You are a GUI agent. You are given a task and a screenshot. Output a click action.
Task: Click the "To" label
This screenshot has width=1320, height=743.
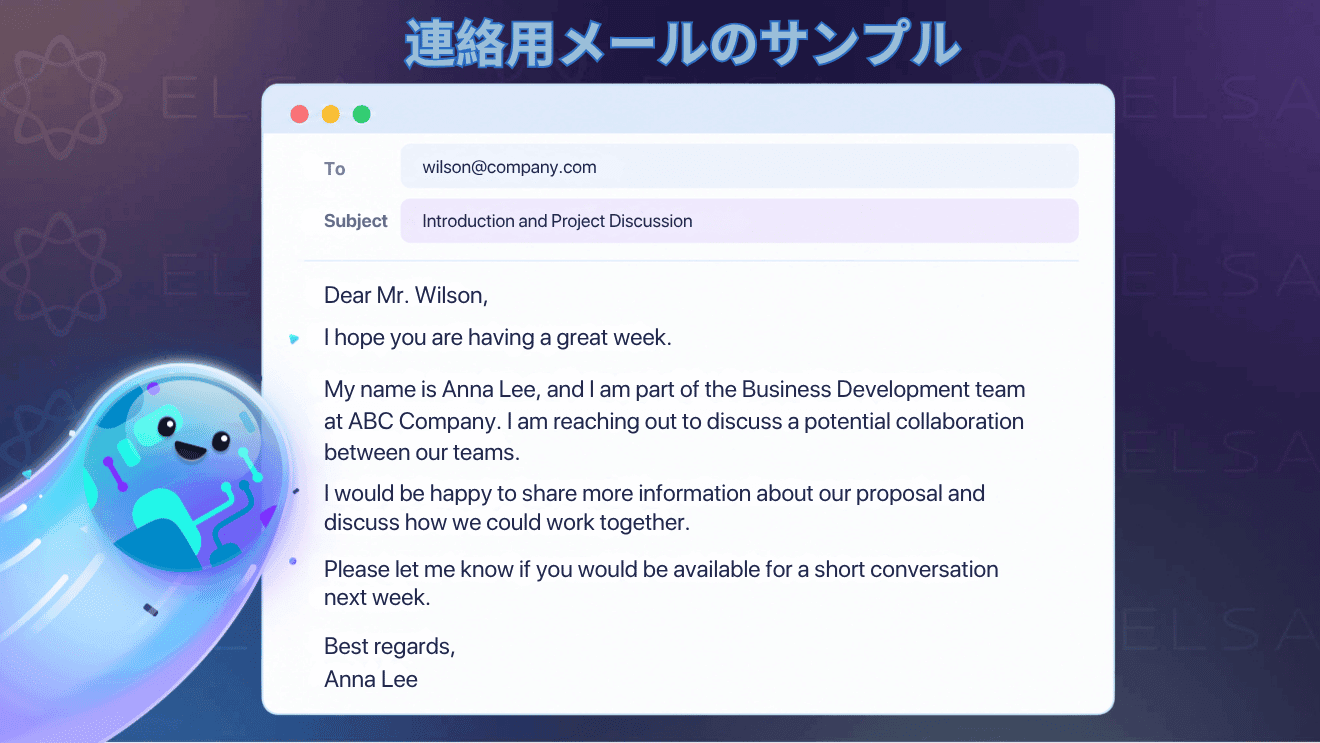tap(335, 169)
